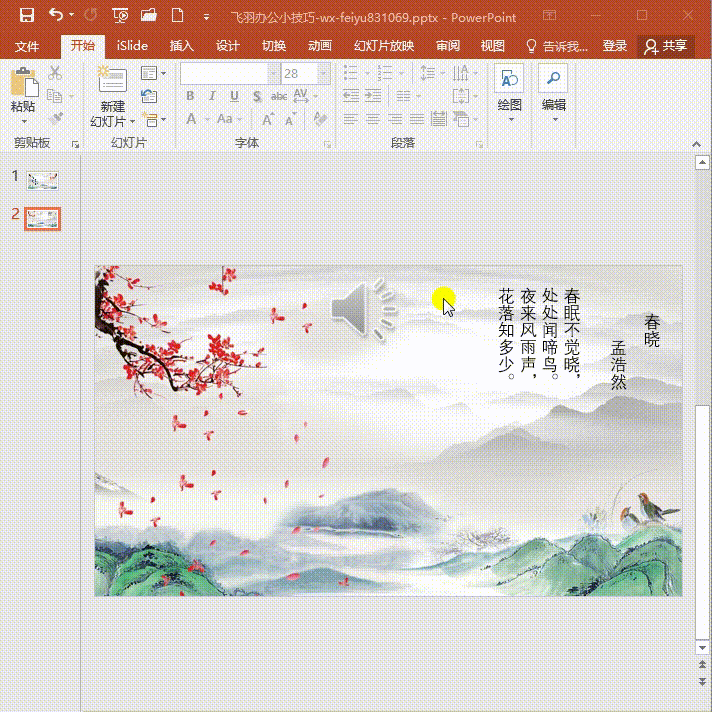Viewport: 712px width, 712px height.
Task: Switch to the 插入 (Insert) tab
Action: pos(181,46)
